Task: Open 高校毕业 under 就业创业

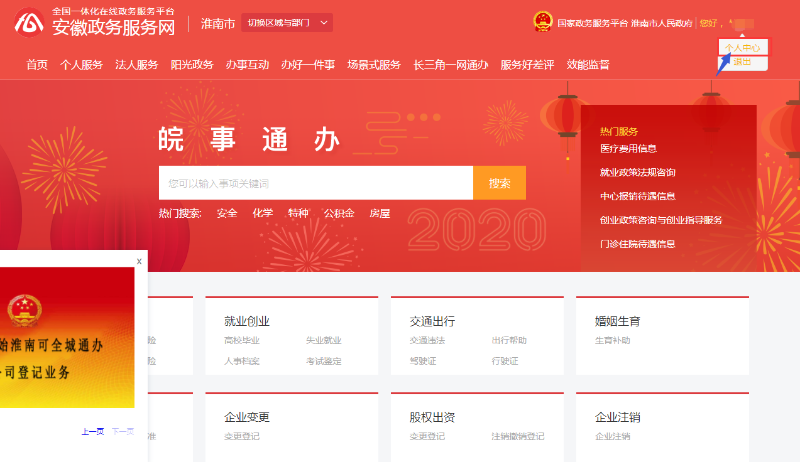Action: click(242, 341)
